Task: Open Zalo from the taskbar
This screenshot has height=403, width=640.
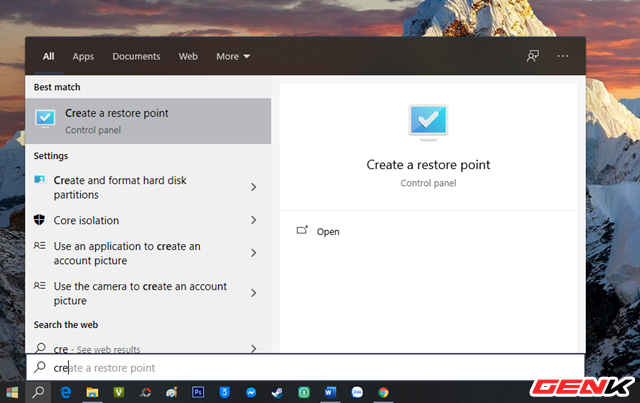Action: [357, 392]
